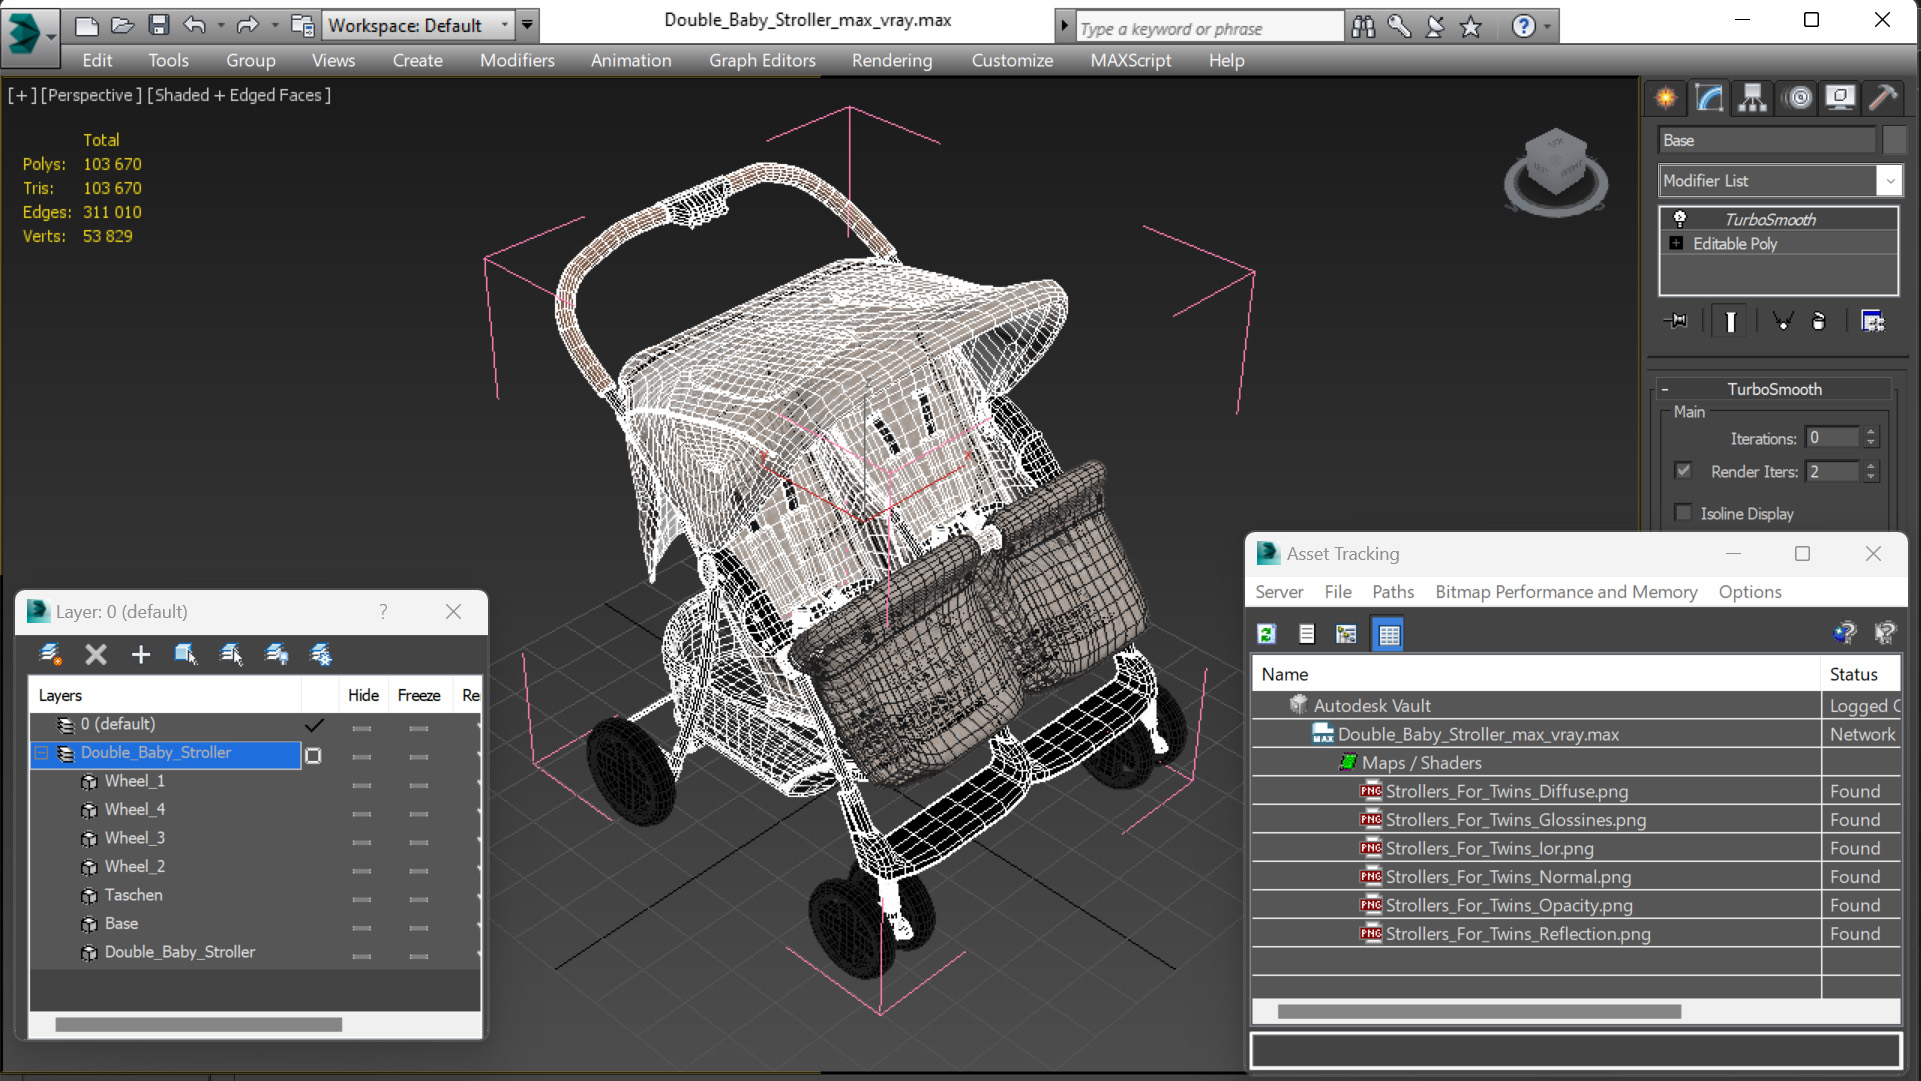Open the Utilities hammer panel tab
The width and height of the screenshot is (1921, 1081).
click(x=1883, y=97)
